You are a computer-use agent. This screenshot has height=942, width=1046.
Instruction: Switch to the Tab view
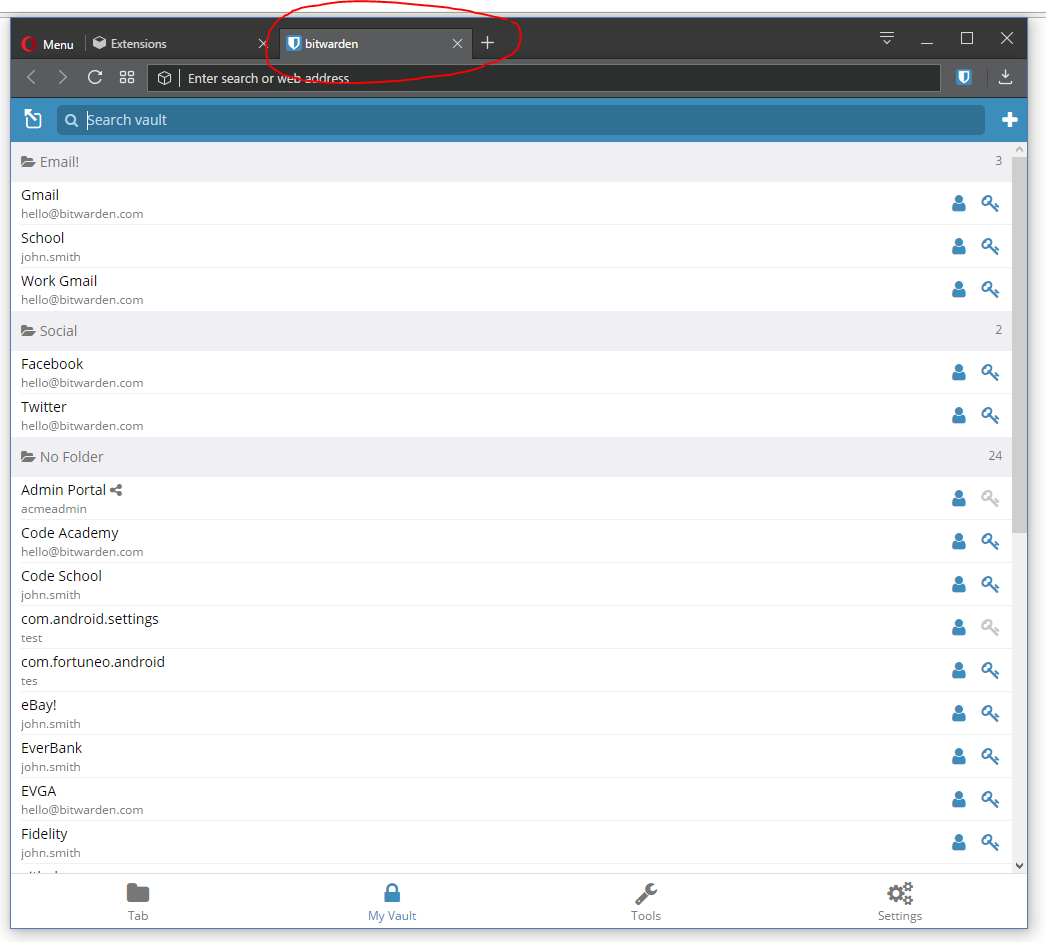click(x=138, y=901)
